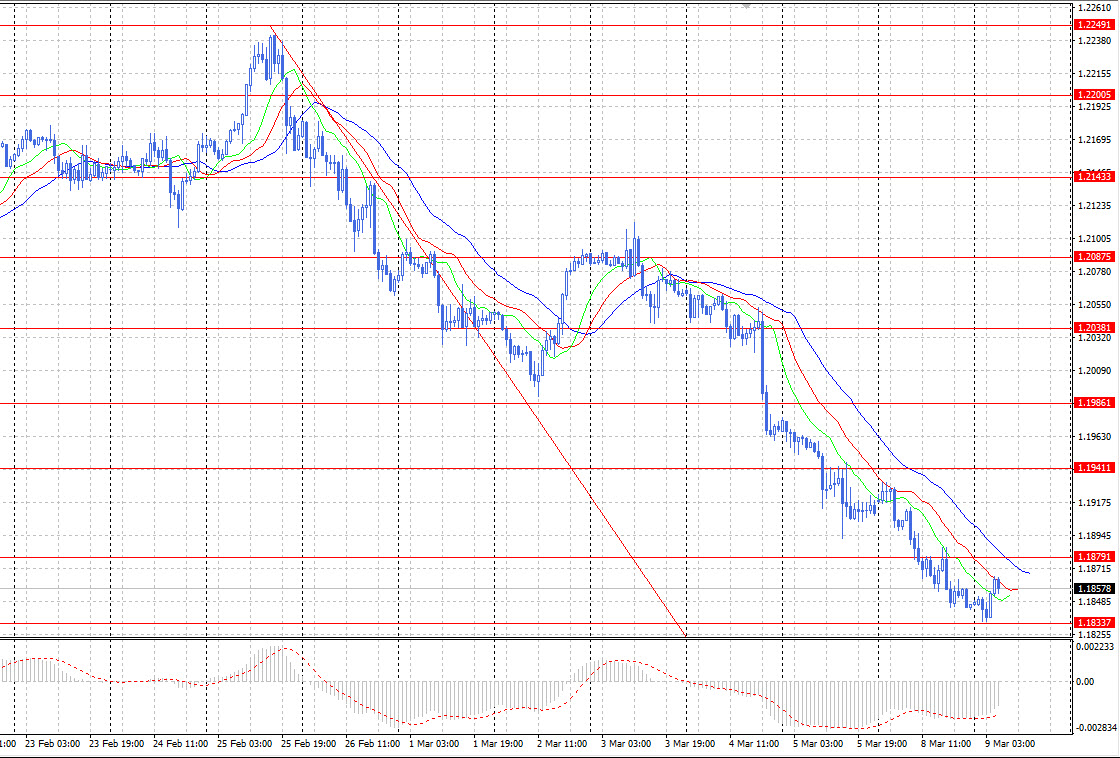Select the 1.21695 price scale value
Viewport: 1120px width, 758px height.
click(1094, 140)
